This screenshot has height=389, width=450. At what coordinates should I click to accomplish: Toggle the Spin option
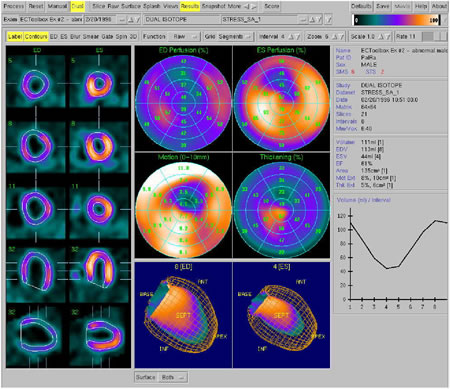pyautogui.click(x=121, y=37)
